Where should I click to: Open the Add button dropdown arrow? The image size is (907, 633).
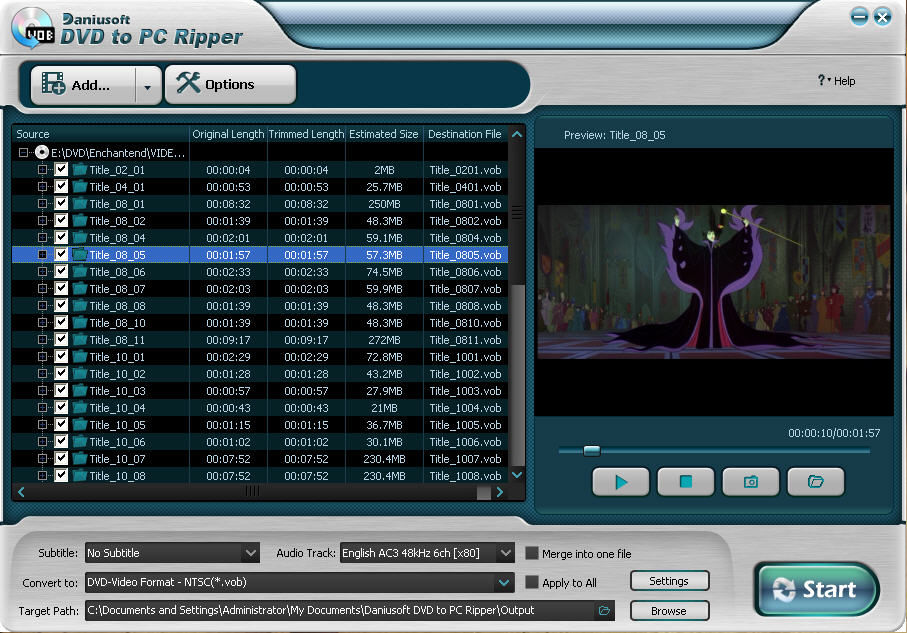(148, 86)
